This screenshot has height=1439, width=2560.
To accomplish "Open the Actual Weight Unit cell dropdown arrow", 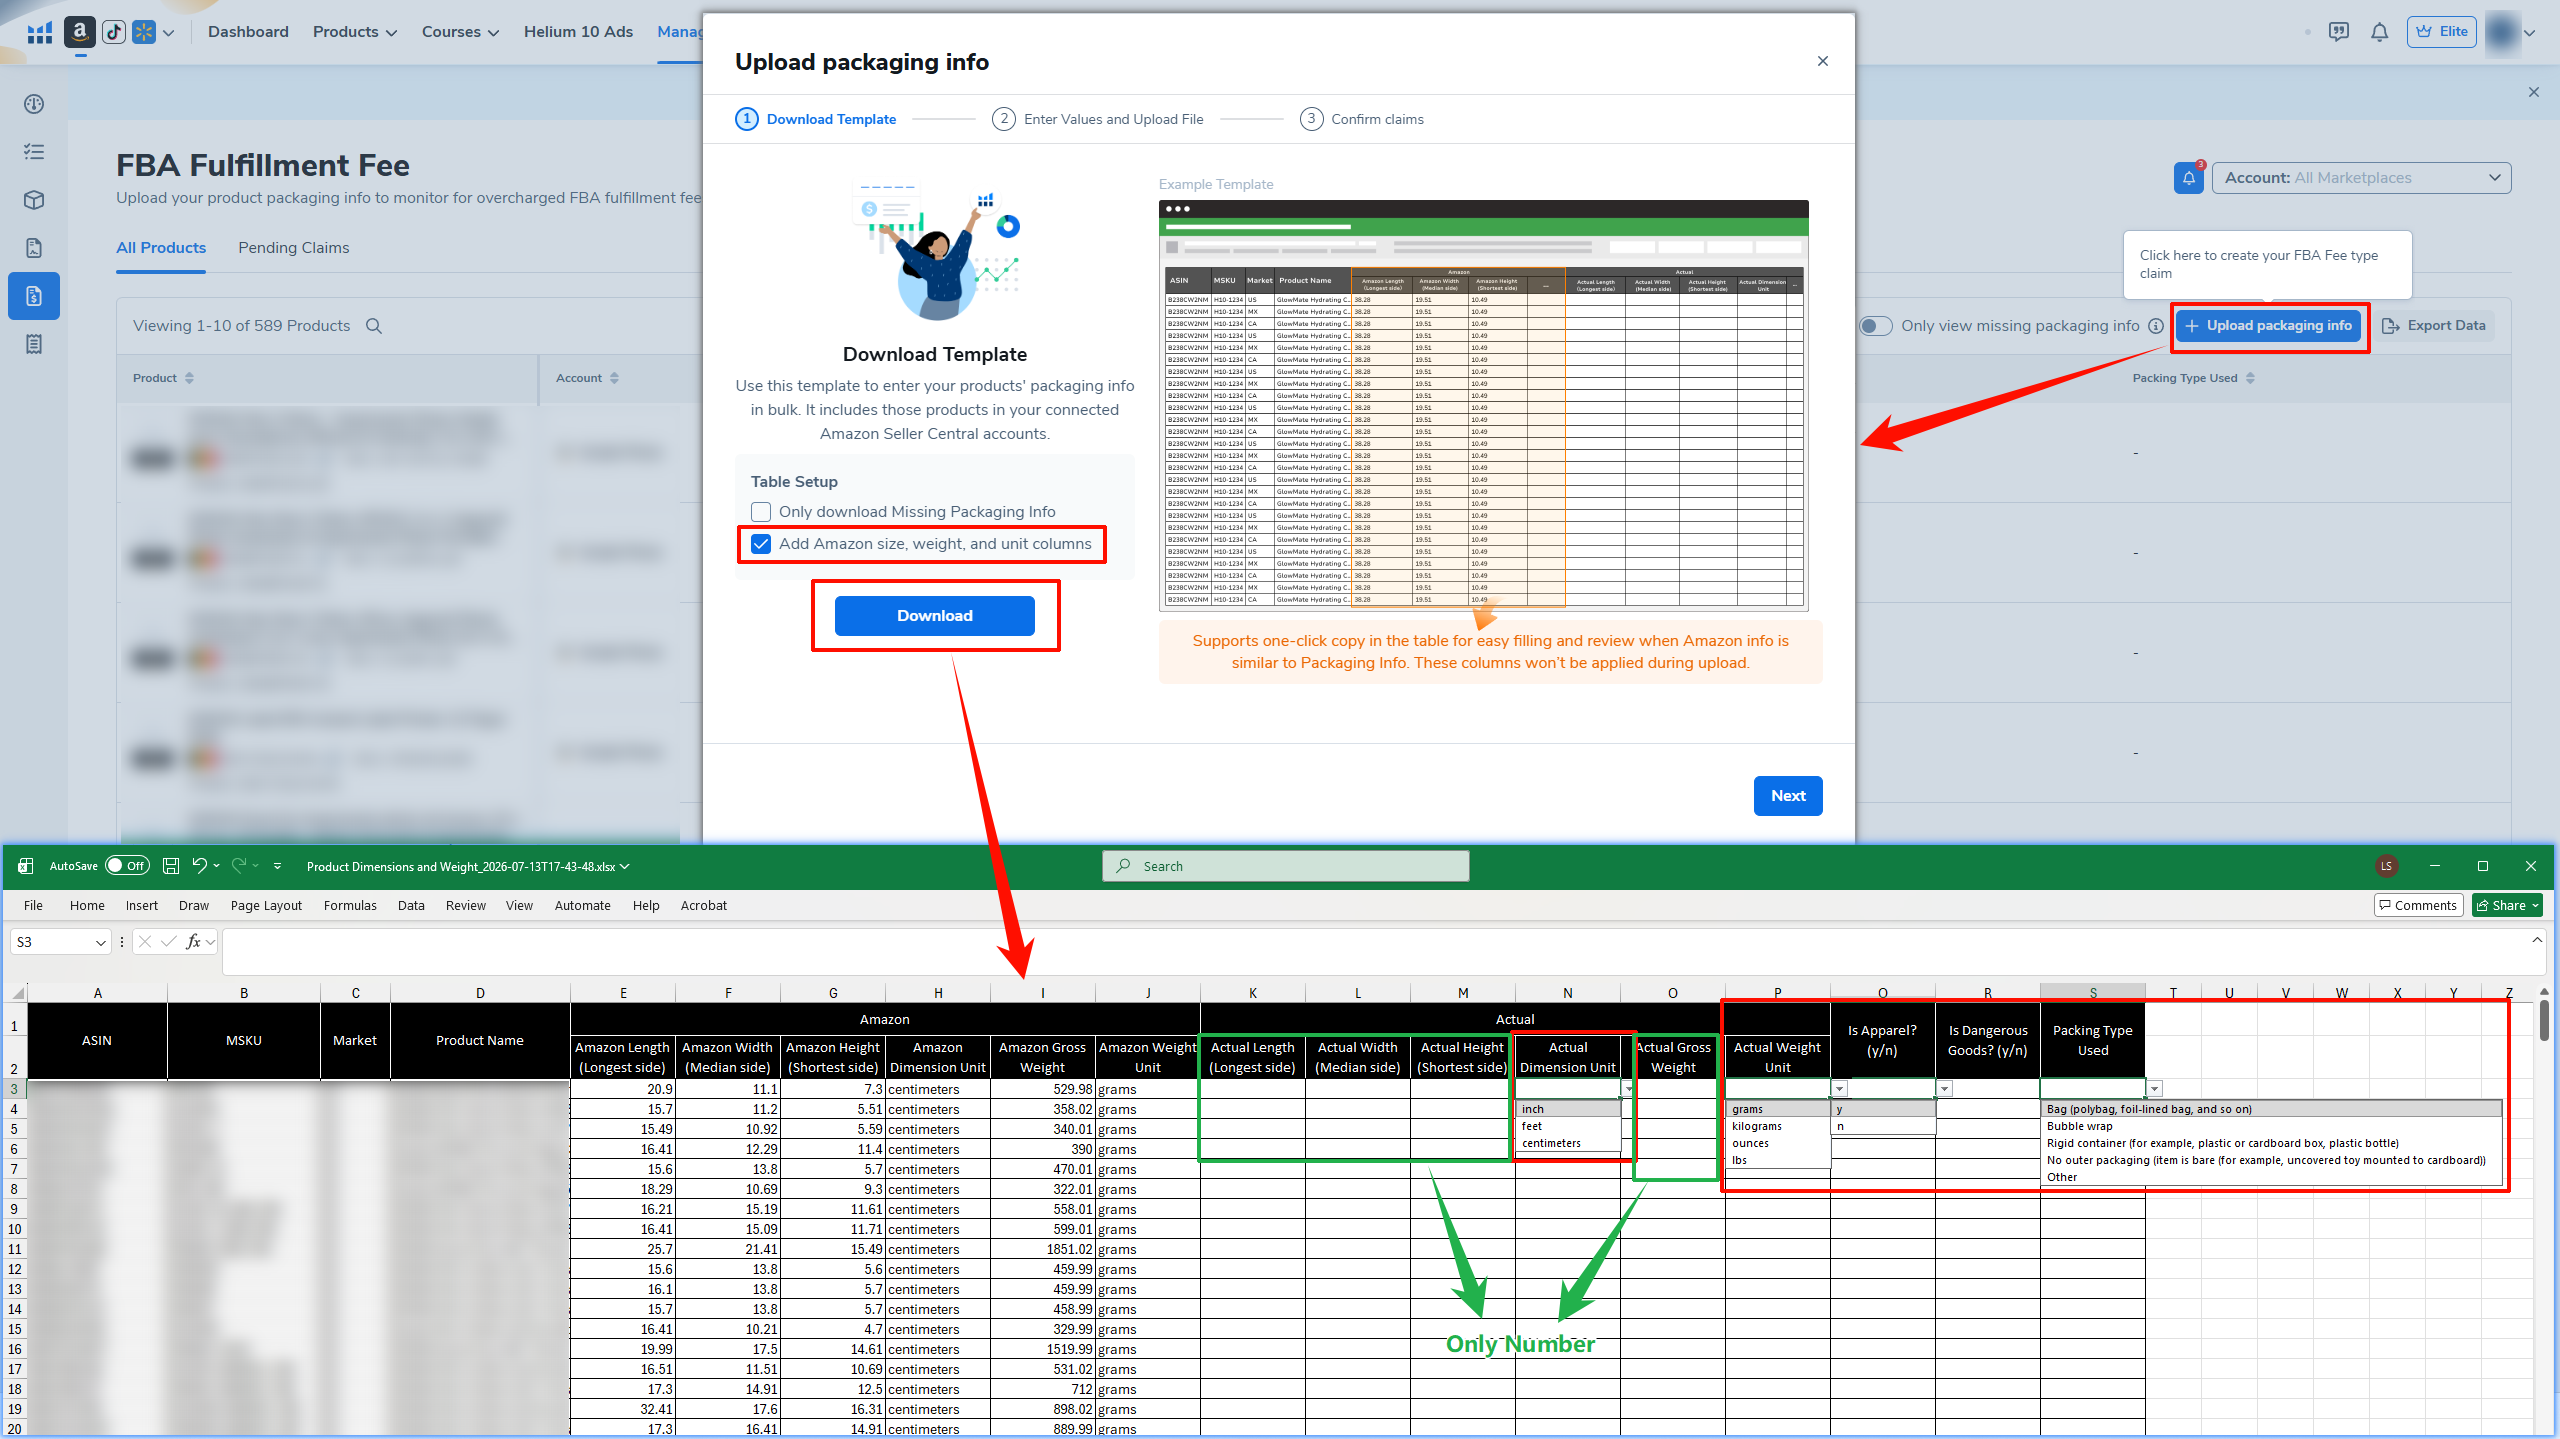I will click(1839, 1089).
